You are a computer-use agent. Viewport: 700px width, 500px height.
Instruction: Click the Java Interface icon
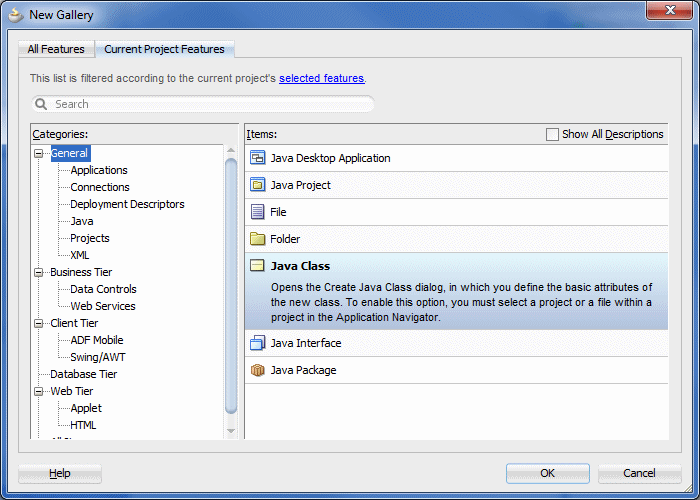click(257, 343)
